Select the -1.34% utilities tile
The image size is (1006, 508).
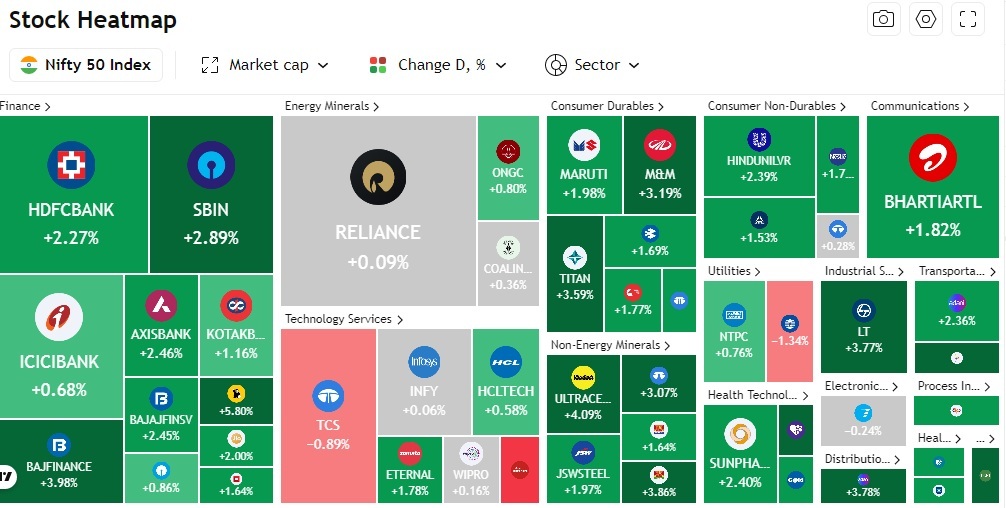(790, 332)
